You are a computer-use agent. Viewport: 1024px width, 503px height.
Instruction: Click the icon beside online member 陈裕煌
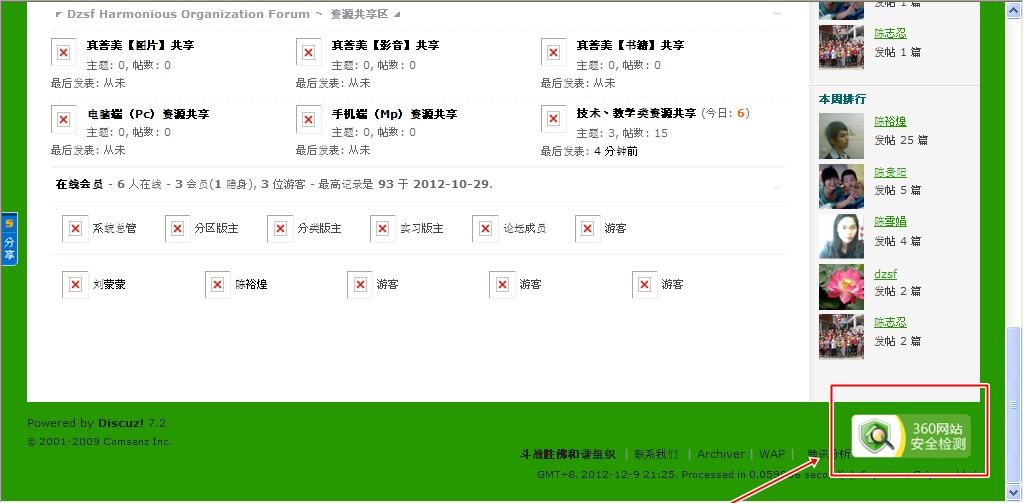coord(217,285)
